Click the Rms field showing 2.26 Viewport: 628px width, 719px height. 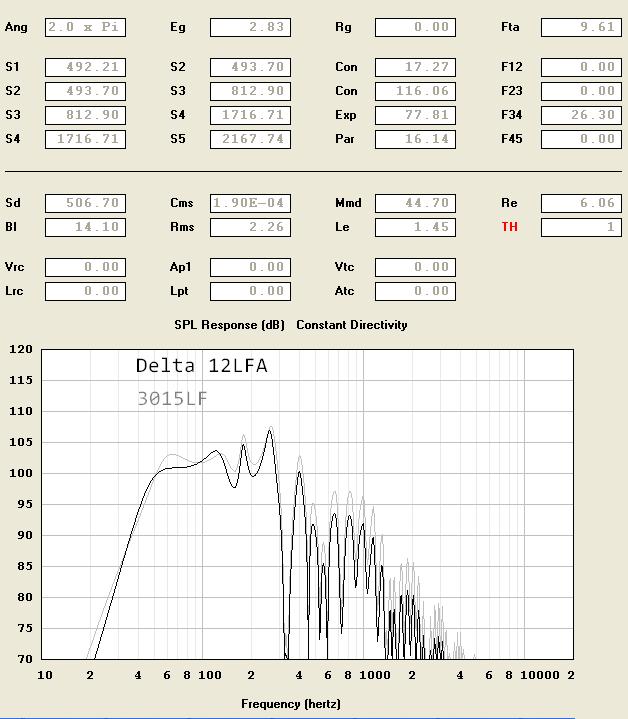[x=250, y=227]
